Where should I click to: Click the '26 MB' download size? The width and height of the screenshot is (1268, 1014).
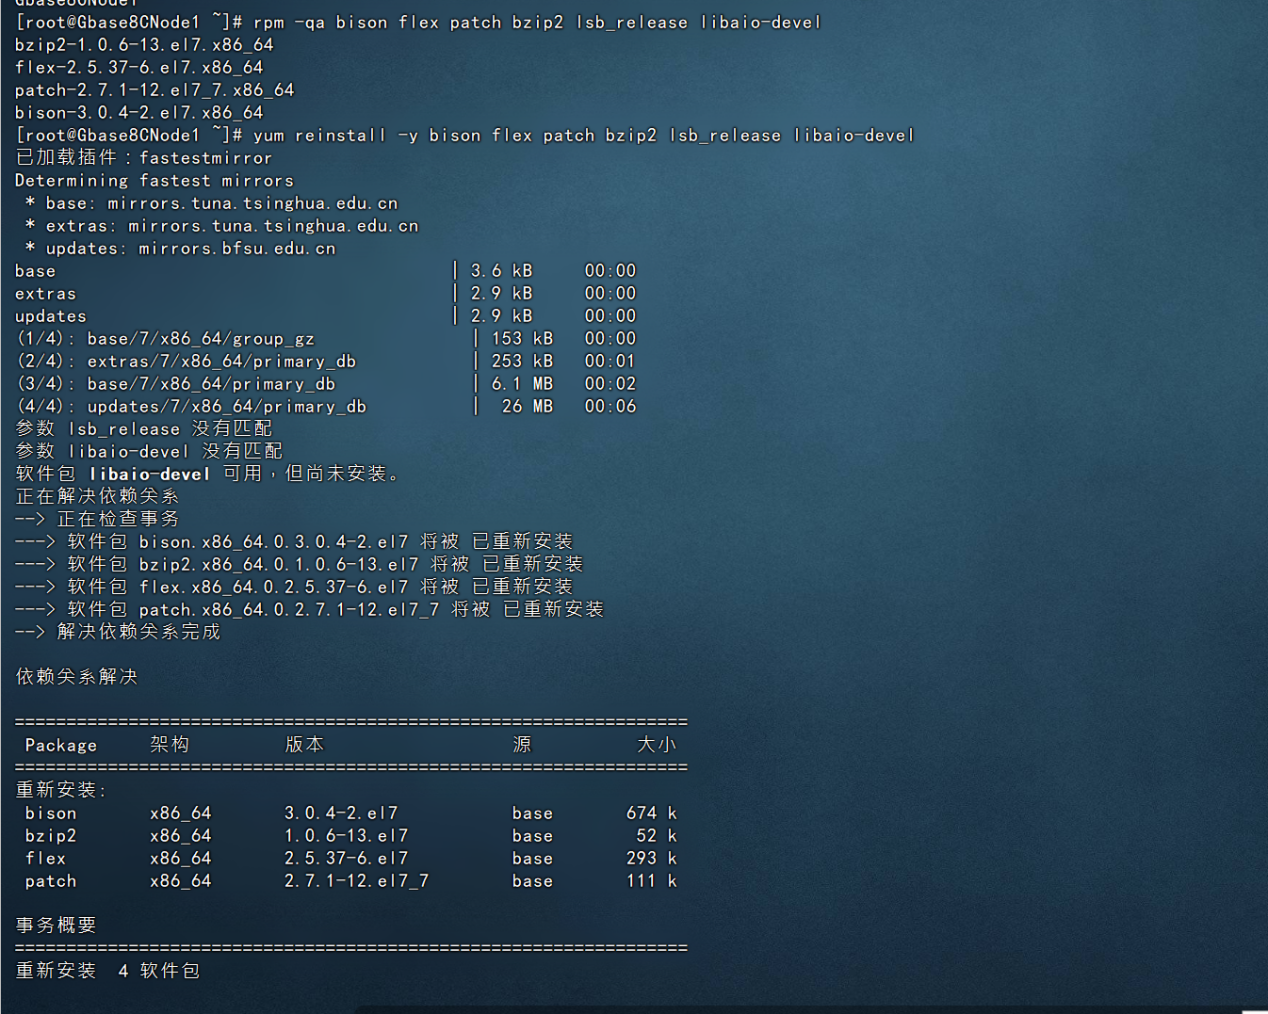pos(528,407)
